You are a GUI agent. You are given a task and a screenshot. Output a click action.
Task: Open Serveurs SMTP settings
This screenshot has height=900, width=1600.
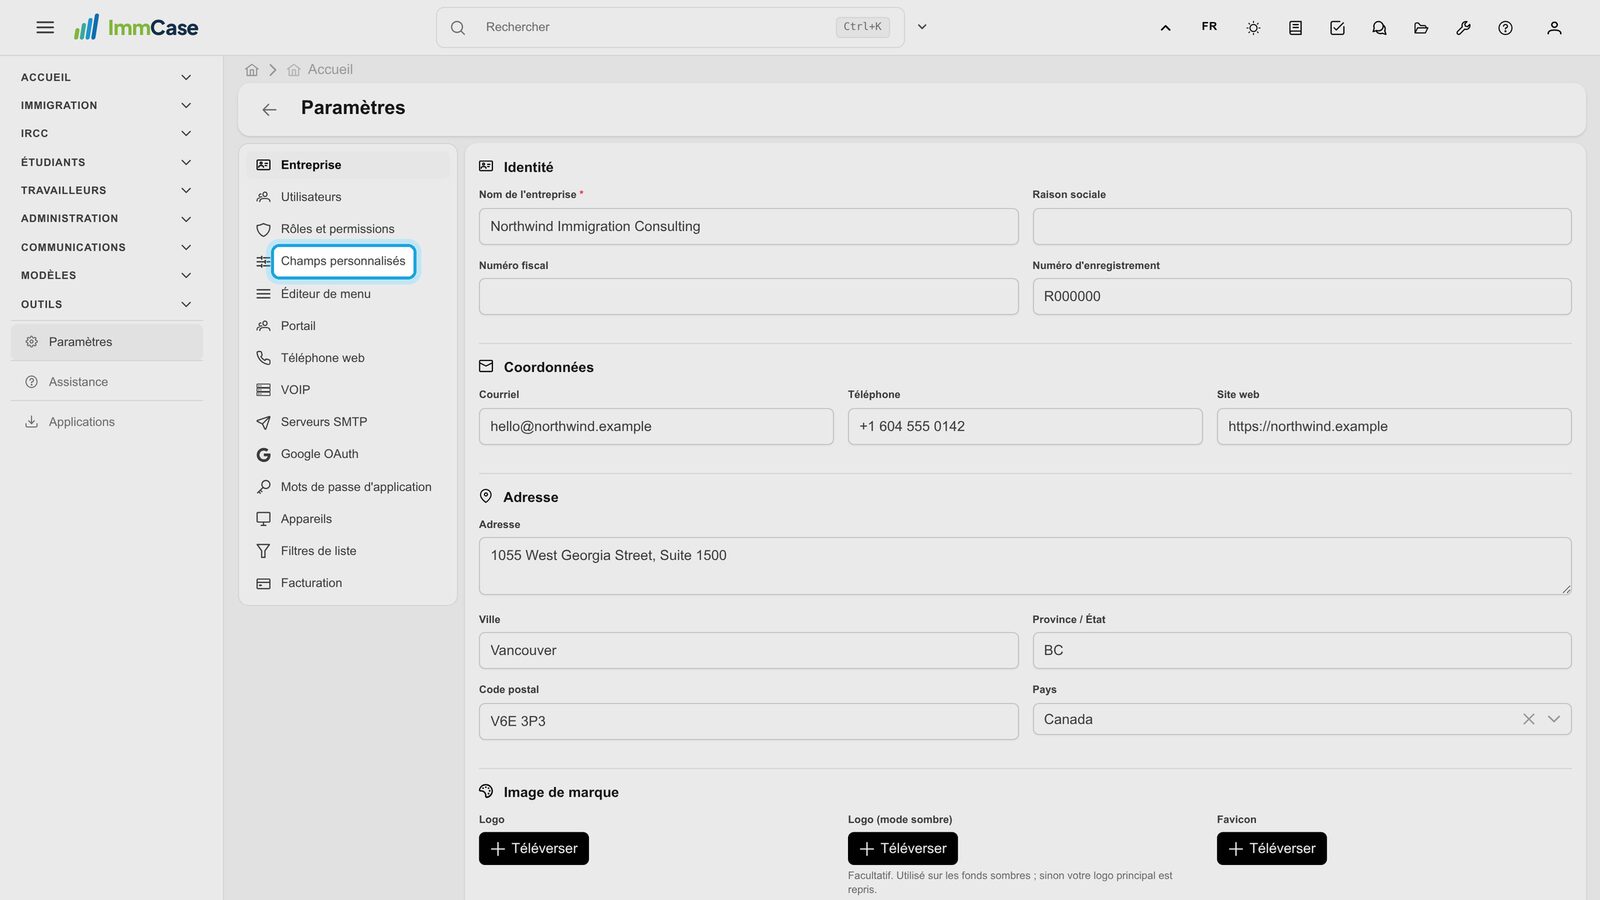(348, 422)
